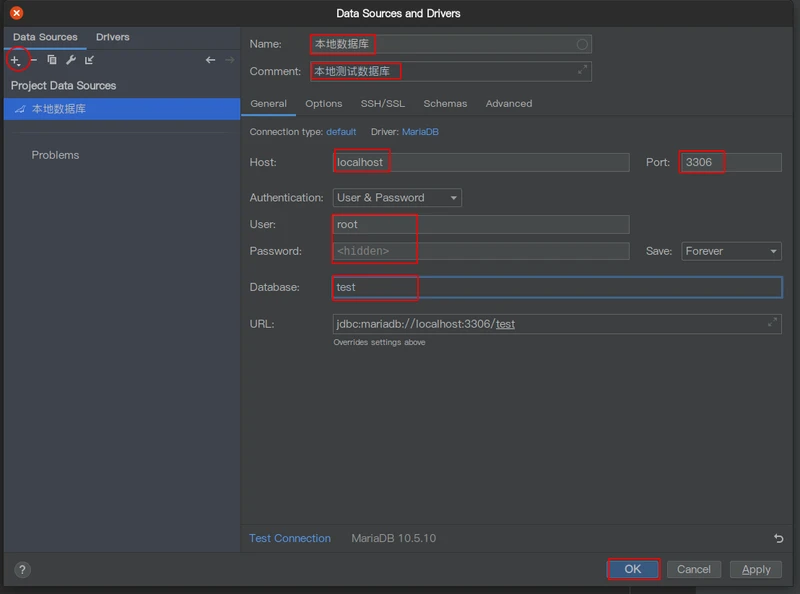Viewport: 800px width, 594px height.
Task: Click into the Host field containing localhost
Action: (481, 162)
